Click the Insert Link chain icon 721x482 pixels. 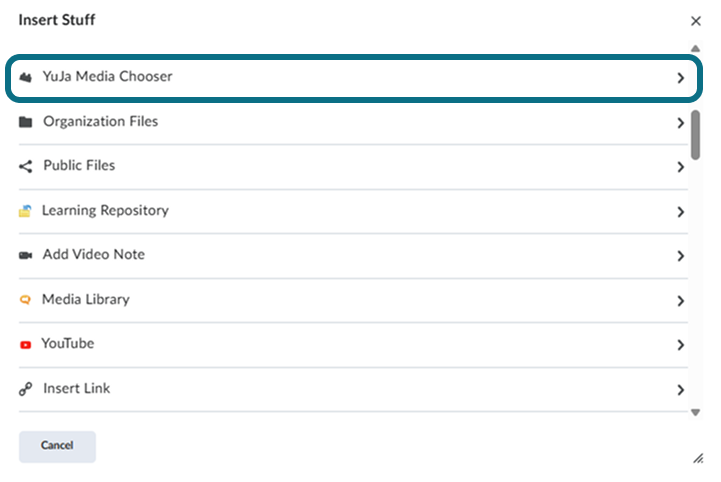pos(26,389)
